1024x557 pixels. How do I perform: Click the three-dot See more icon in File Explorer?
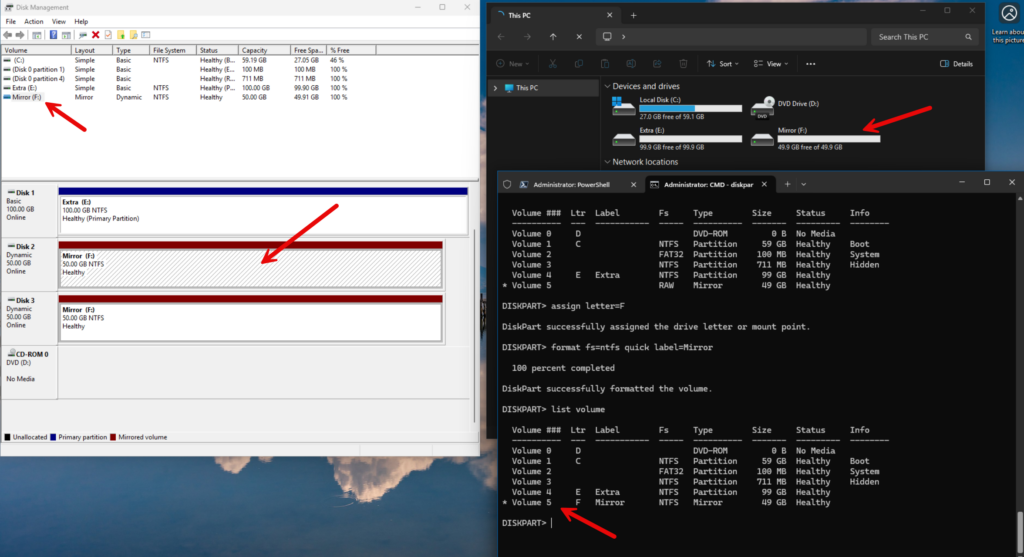point(810,64)
